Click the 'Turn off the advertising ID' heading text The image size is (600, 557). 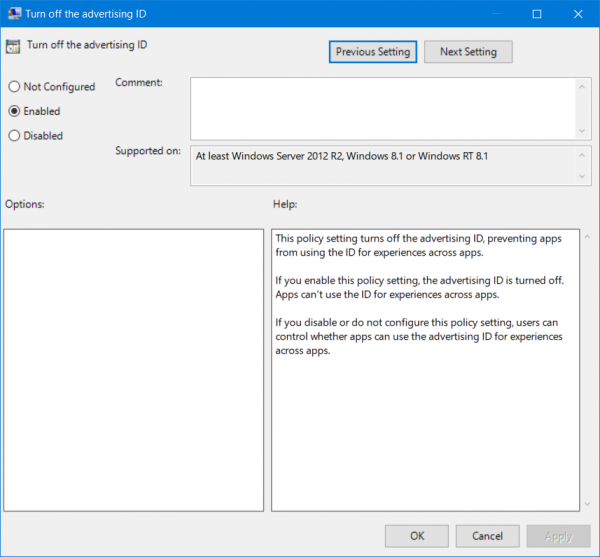pos(87,45)
